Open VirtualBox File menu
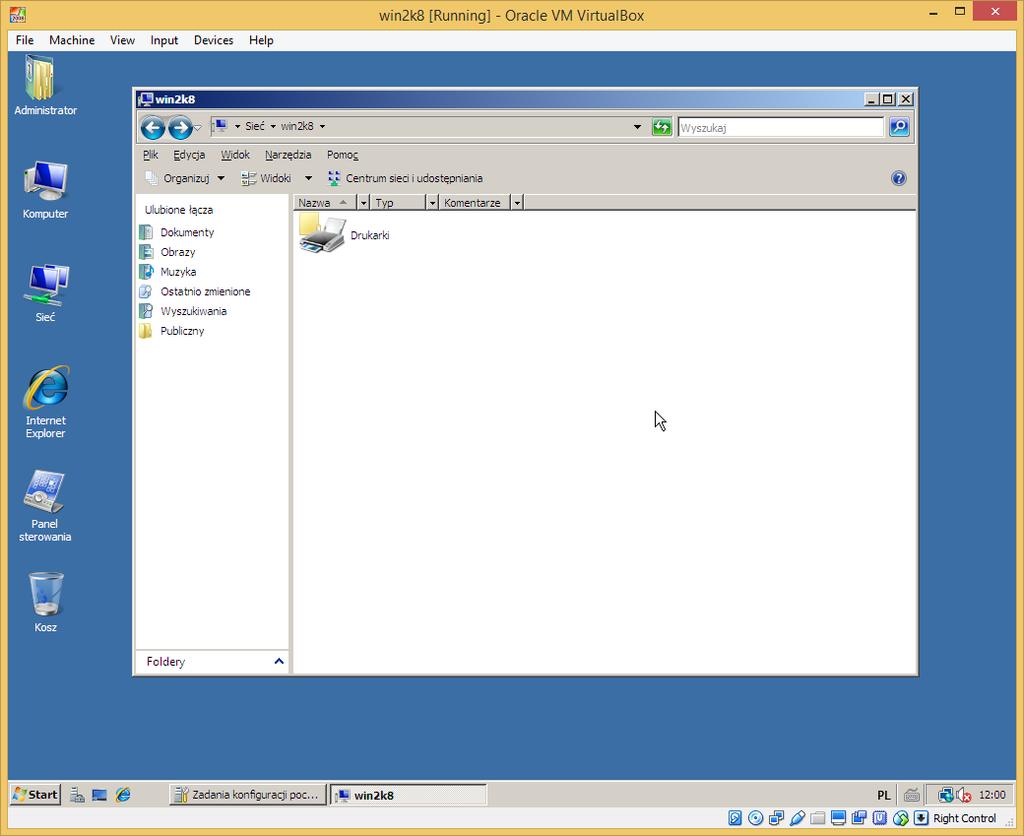1024x836 pixels. [25, 40]
